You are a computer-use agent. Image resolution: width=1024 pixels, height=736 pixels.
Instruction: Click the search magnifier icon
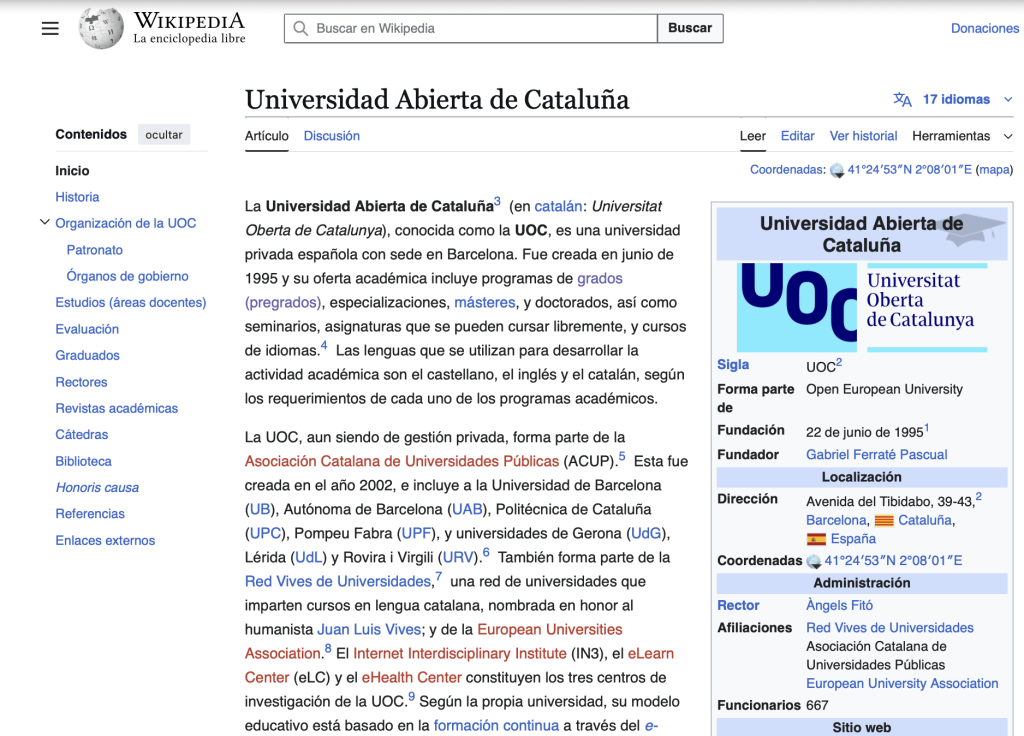click(300, 29)
